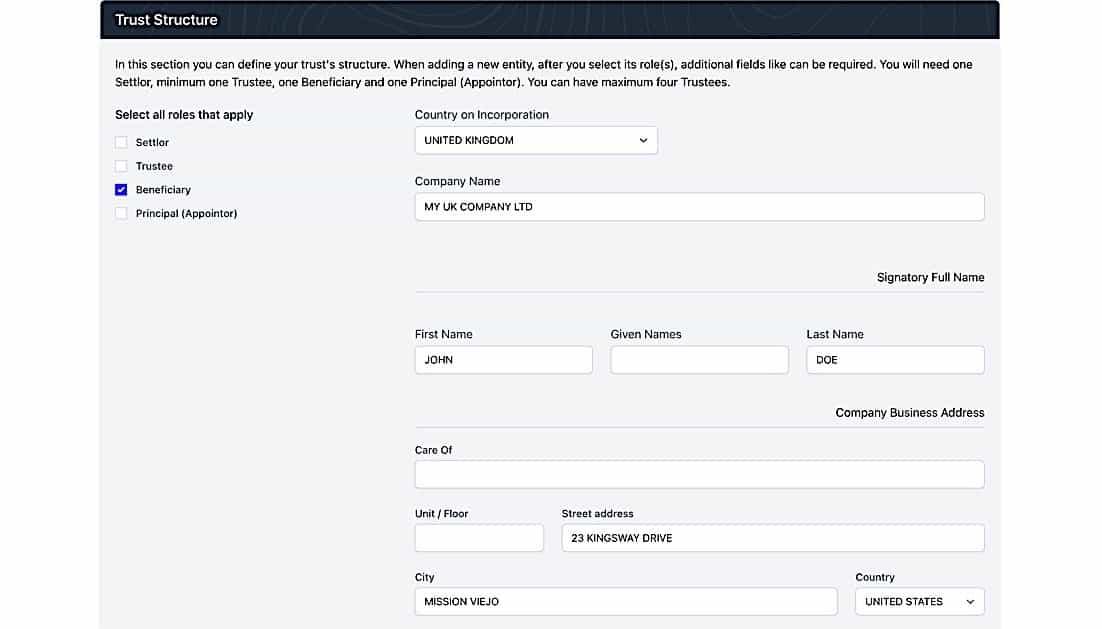Click the Company Name input field
Screen dimensions: 1102x629
[x=699, y=207]
